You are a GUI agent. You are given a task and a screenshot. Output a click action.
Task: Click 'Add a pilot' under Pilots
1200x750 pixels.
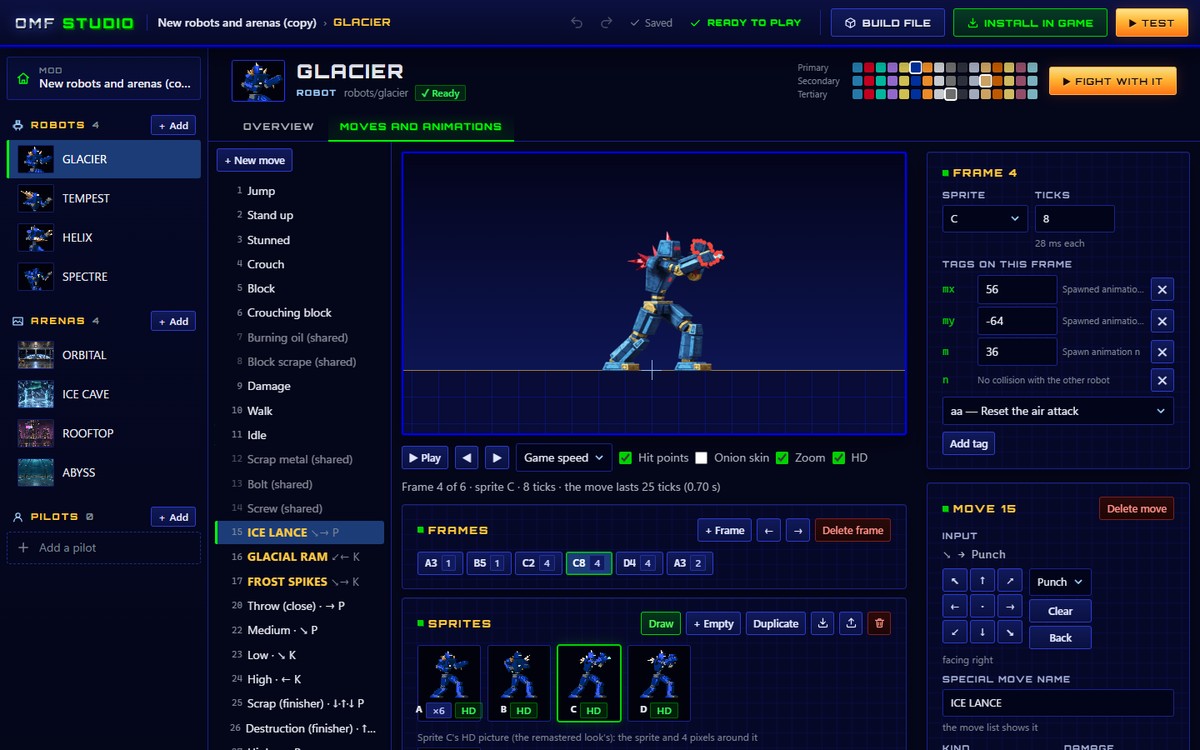[x=104, y=548]
